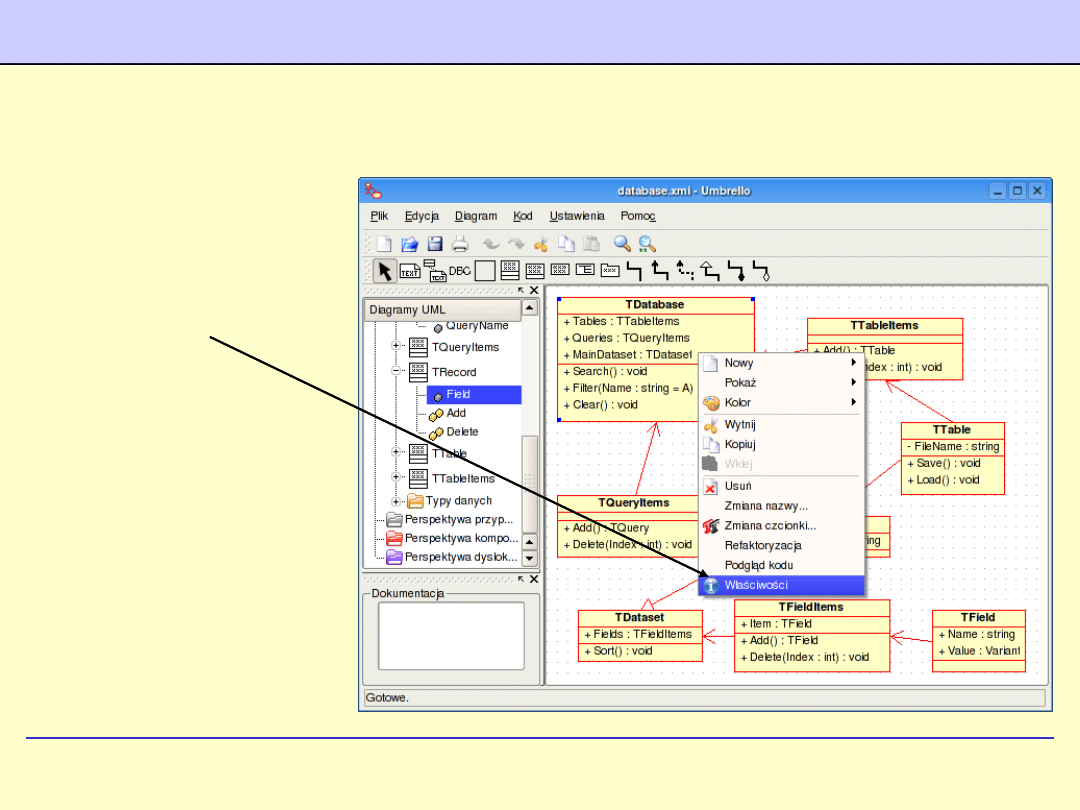The height and width of the screenshot is (810, 1080).
Task: Click tree view scroll-up arrow
Action: [530, 308]
